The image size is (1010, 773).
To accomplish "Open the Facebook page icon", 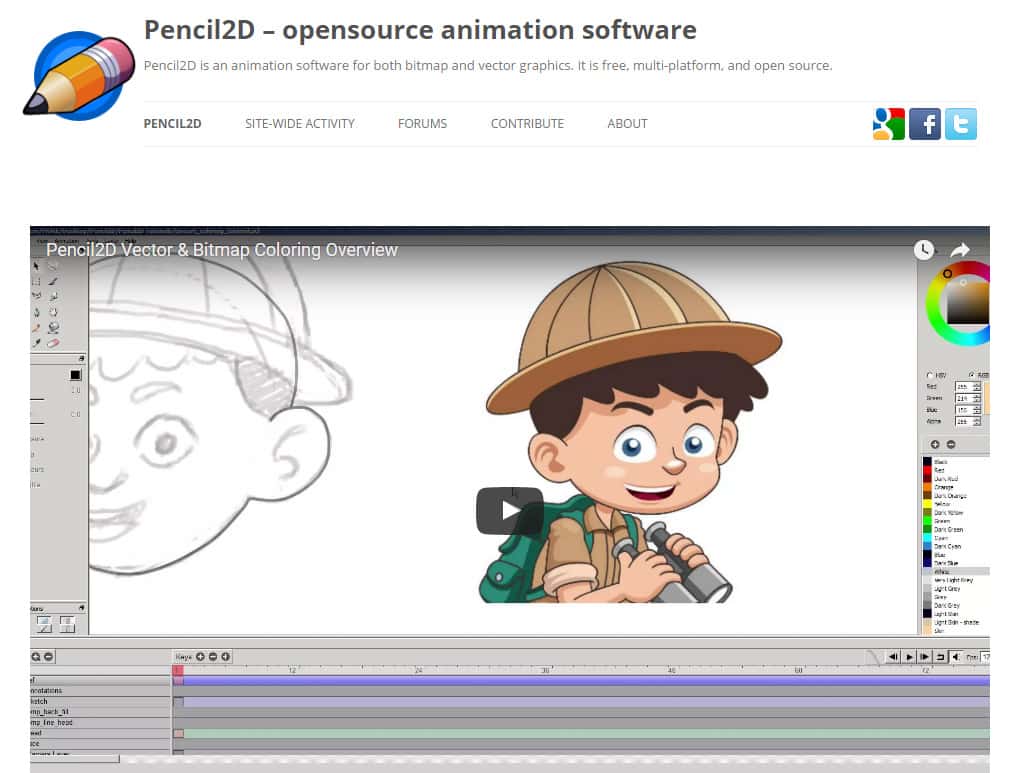I will click(925, 124).
